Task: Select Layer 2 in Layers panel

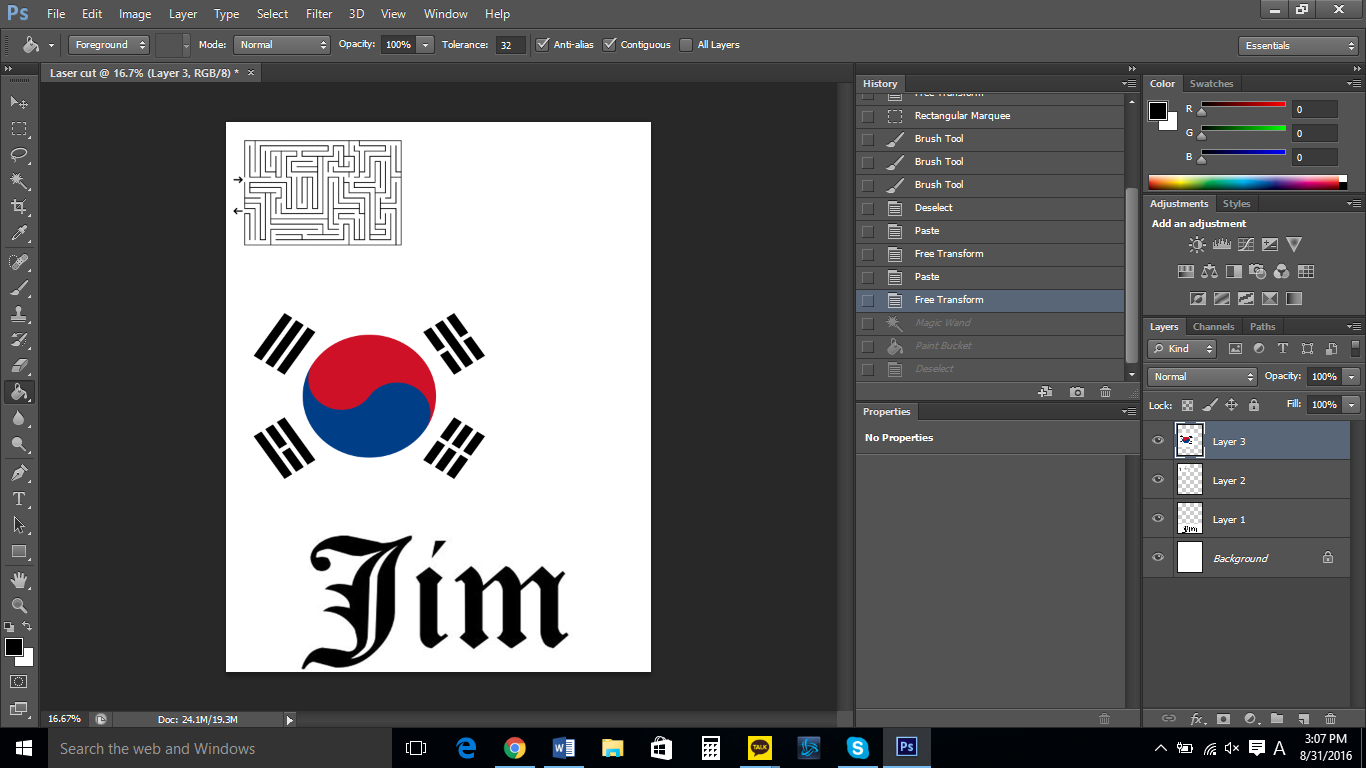Action: click(1246, 480)
